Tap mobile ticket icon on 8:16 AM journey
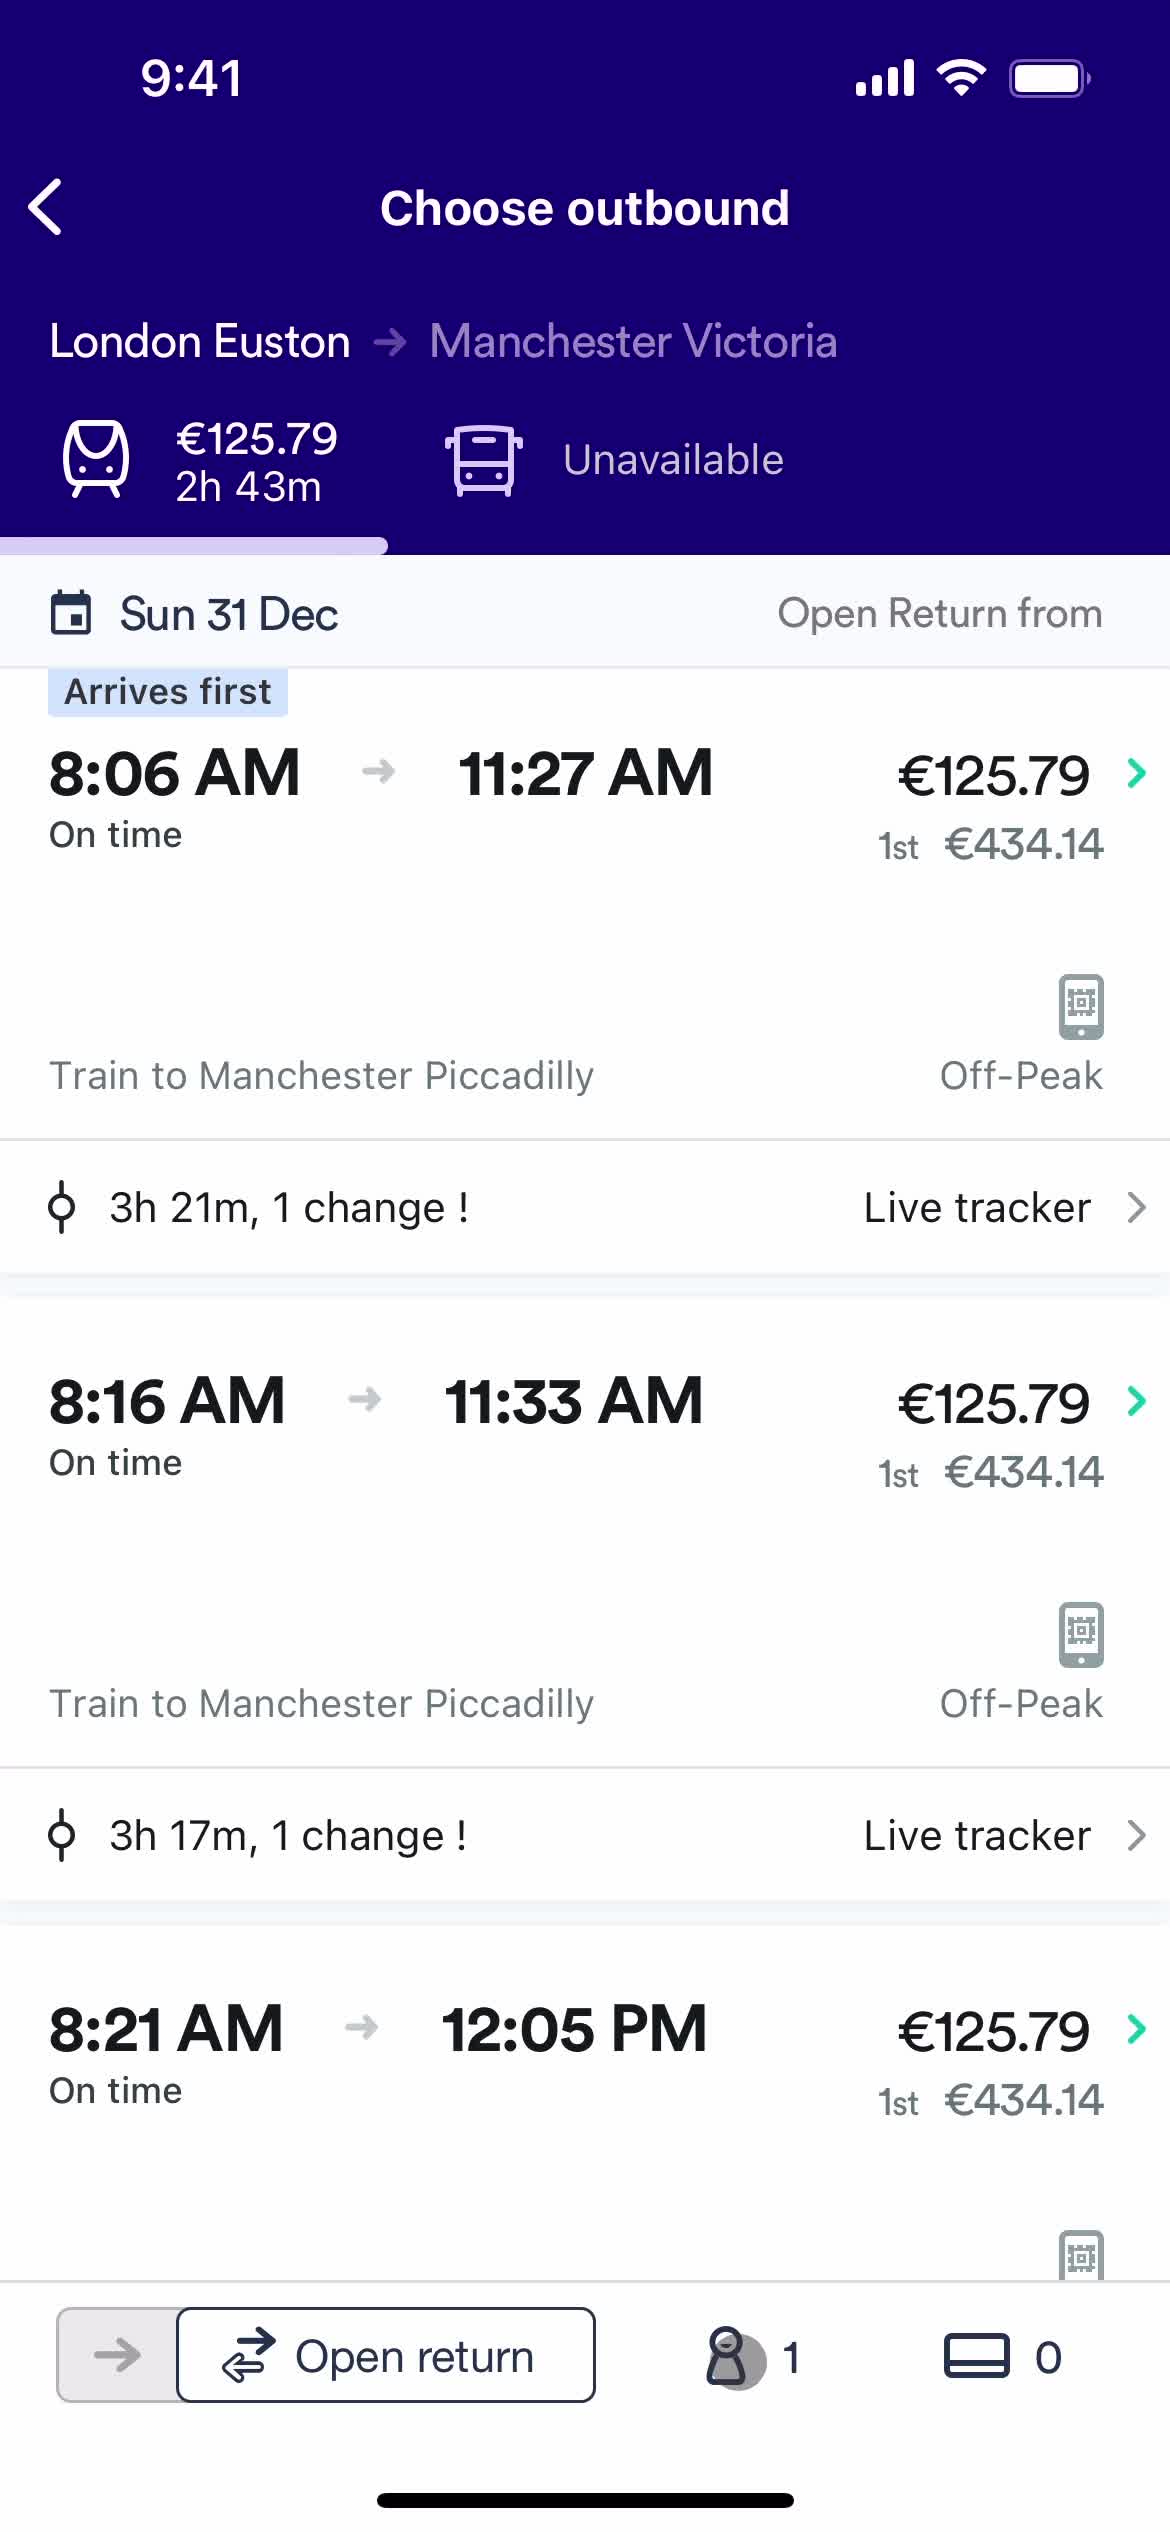The height and width of the screenshot is (2532, 1170). tap(1081, 1634)
